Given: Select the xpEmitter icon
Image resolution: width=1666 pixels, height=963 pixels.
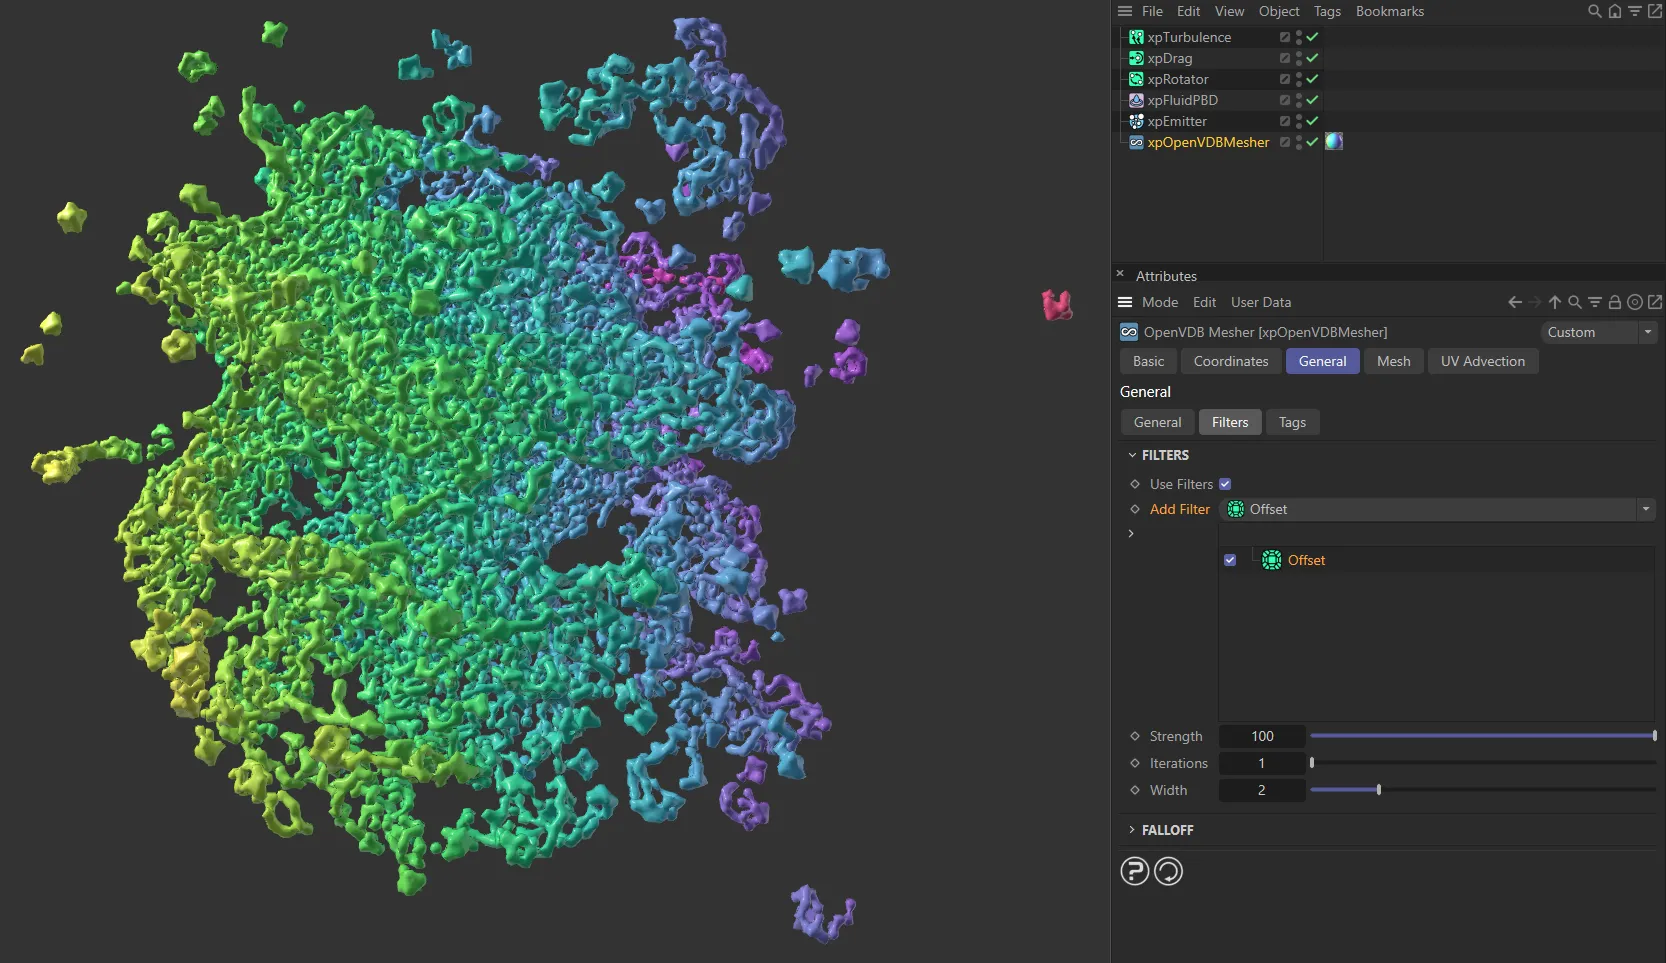Looking at the screenshot, I should coord(1136,121).
